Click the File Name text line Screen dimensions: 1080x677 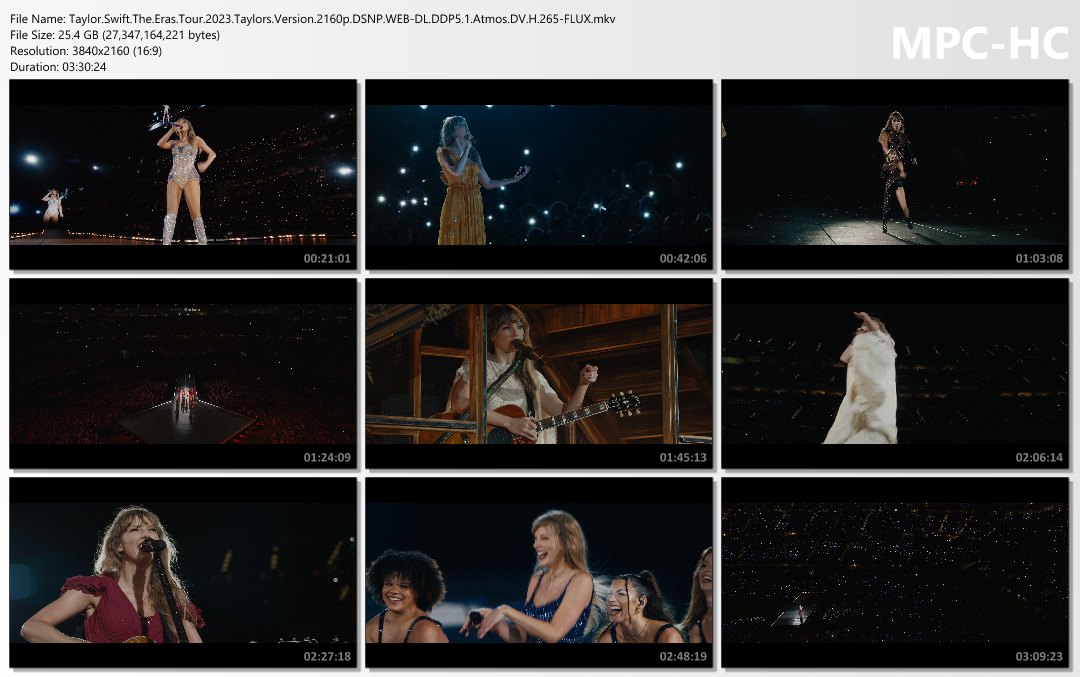pyautogui.click(x=313, y=19)
